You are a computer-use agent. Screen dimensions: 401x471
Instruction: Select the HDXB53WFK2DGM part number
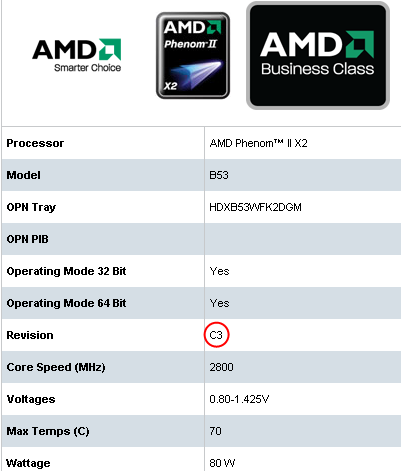[255, 207]
